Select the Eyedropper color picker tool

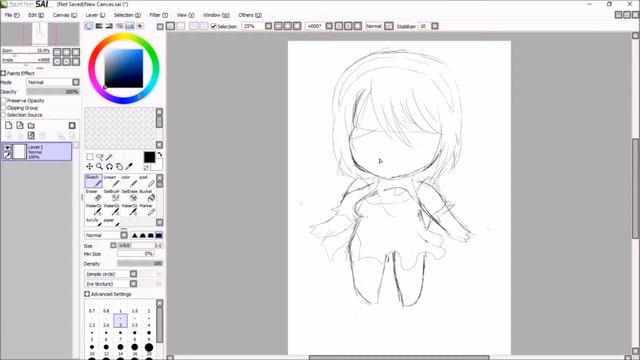click(129, 167)
